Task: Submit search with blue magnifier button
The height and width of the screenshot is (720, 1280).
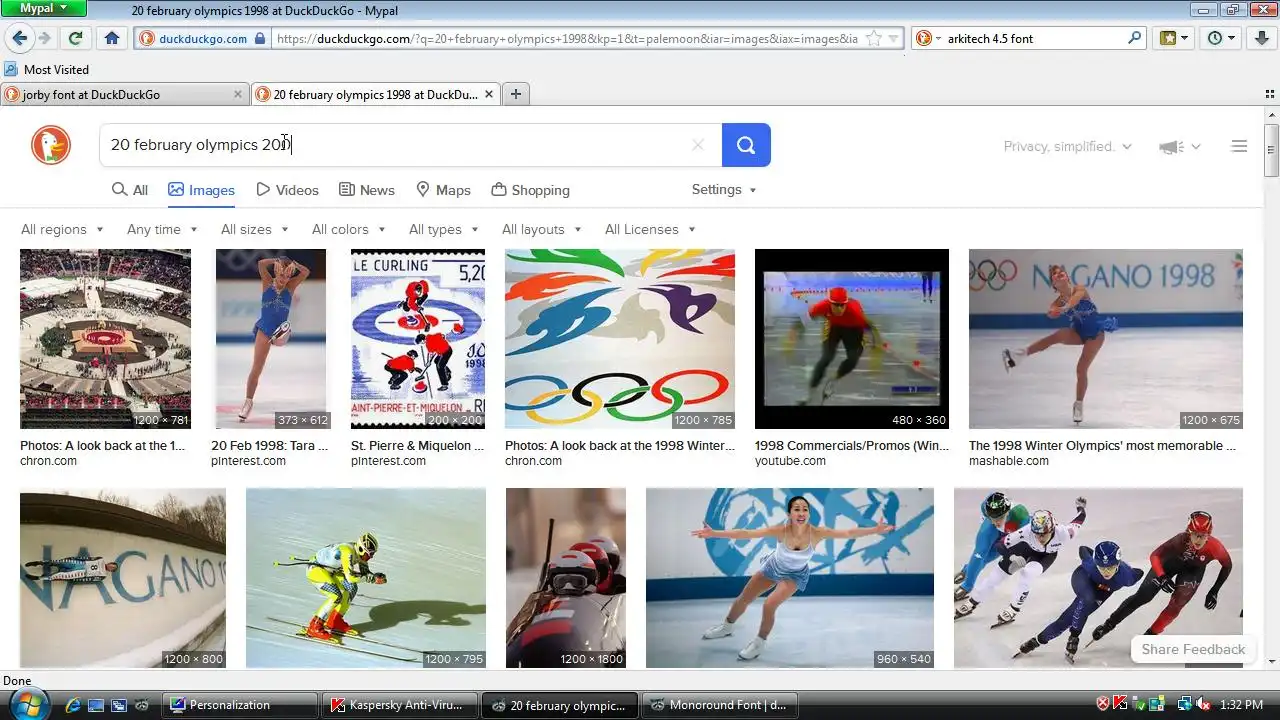Action: pyautogui.click(x=746, y=145)
